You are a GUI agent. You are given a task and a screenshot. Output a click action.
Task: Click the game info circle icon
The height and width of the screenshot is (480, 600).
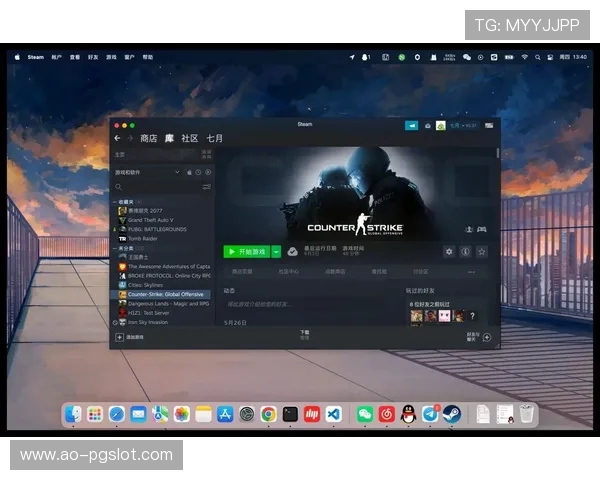click(465, 252)
